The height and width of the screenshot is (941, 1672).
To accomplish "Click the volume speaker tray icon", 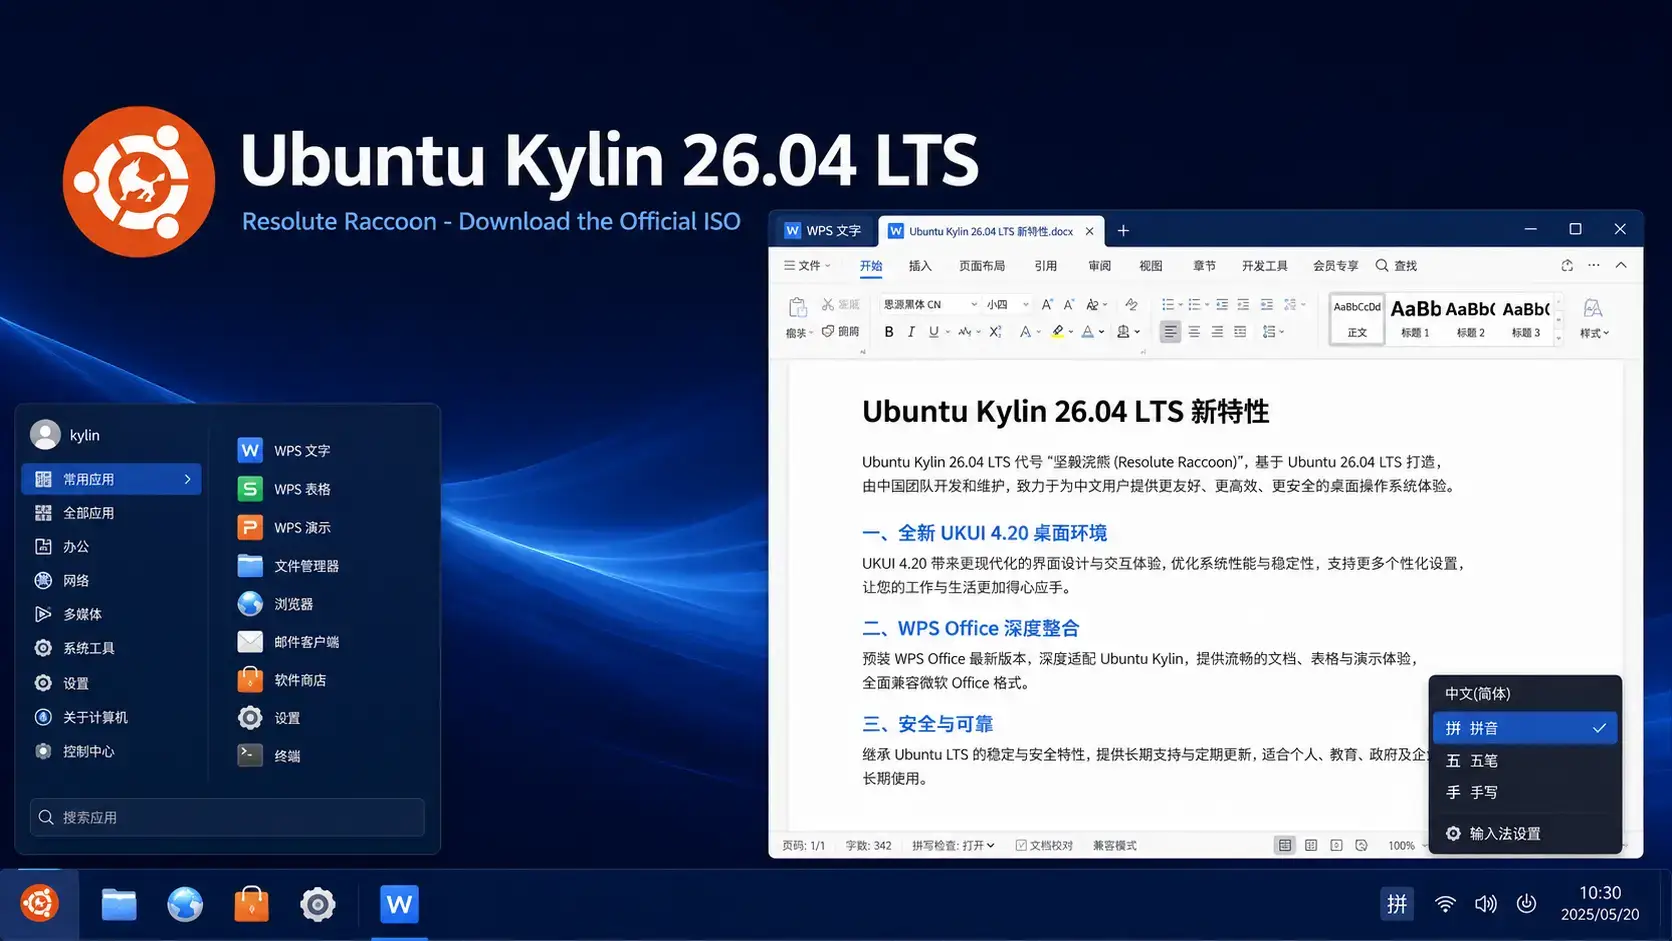I will point(1486,904).
